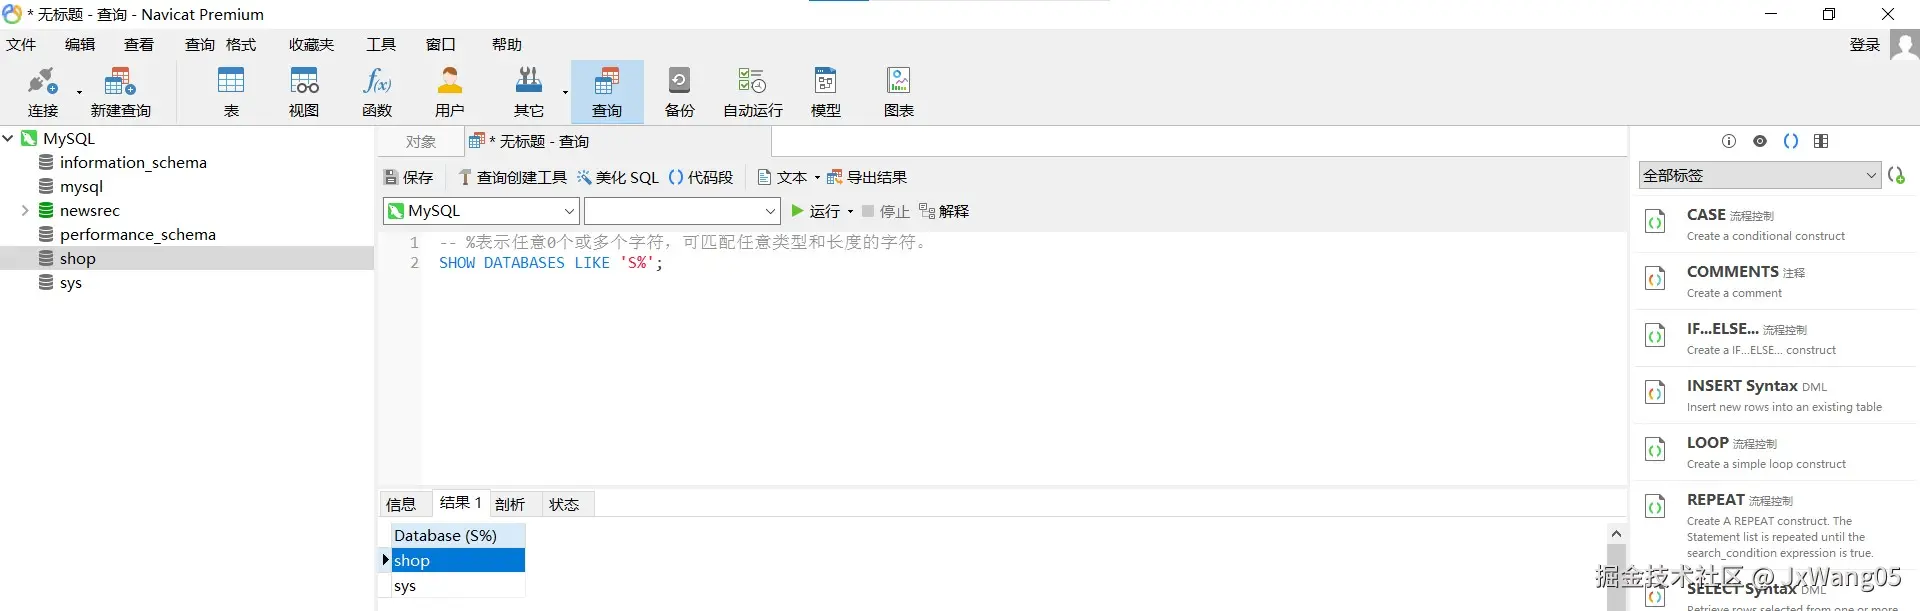Image resolution: width=1920 pixels, height=611 pixels.
Task: Open the 运行 run options arrow
Action: 850,211
